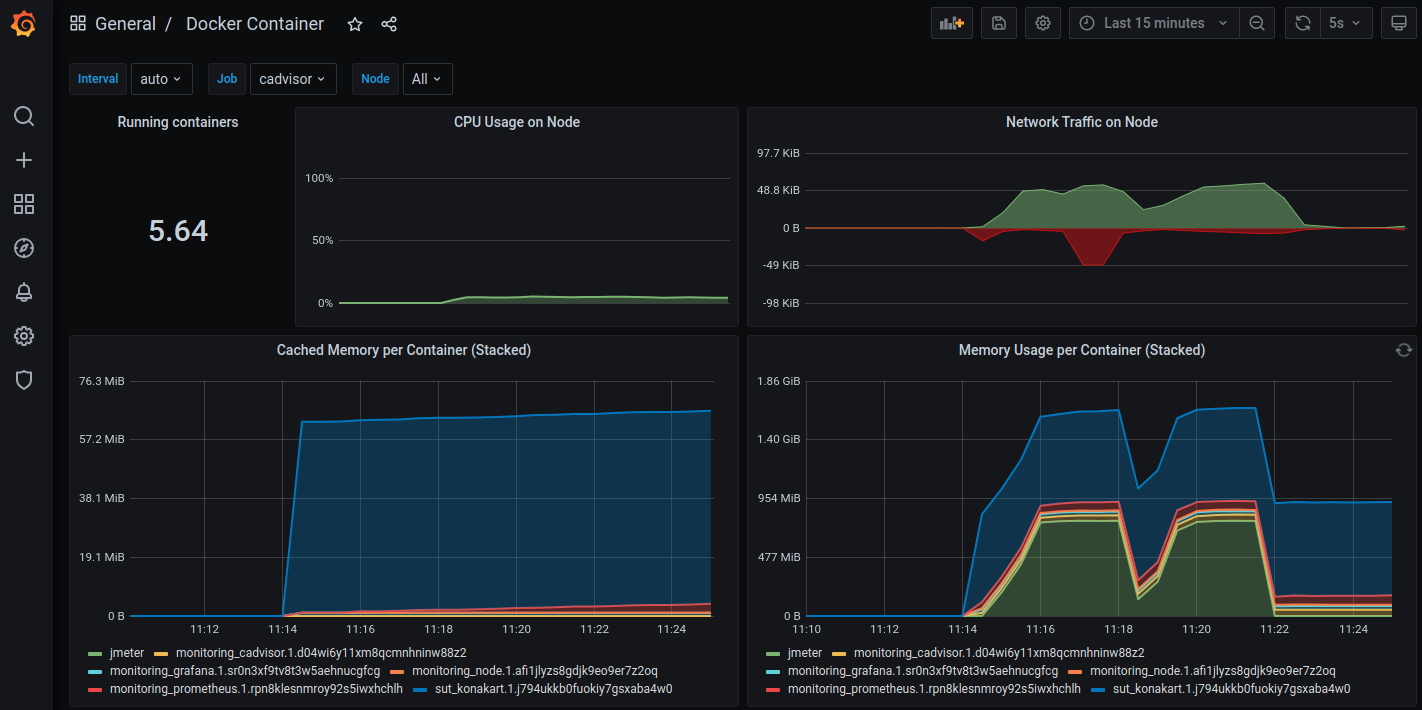1422x710 pixels.
Task: Open the CPU Usage on Node panel title menu
Action: pos(516,122)
